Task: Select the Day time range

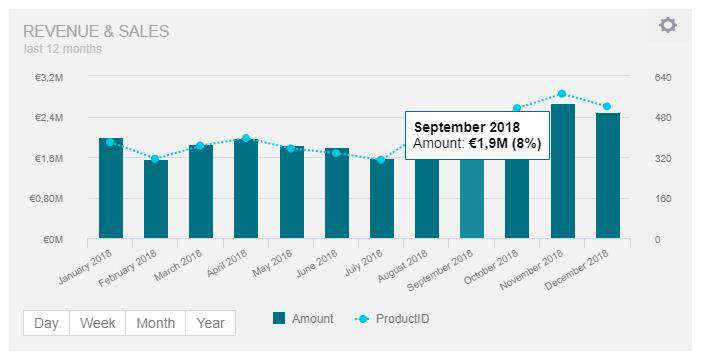Action: coord(46,323)
